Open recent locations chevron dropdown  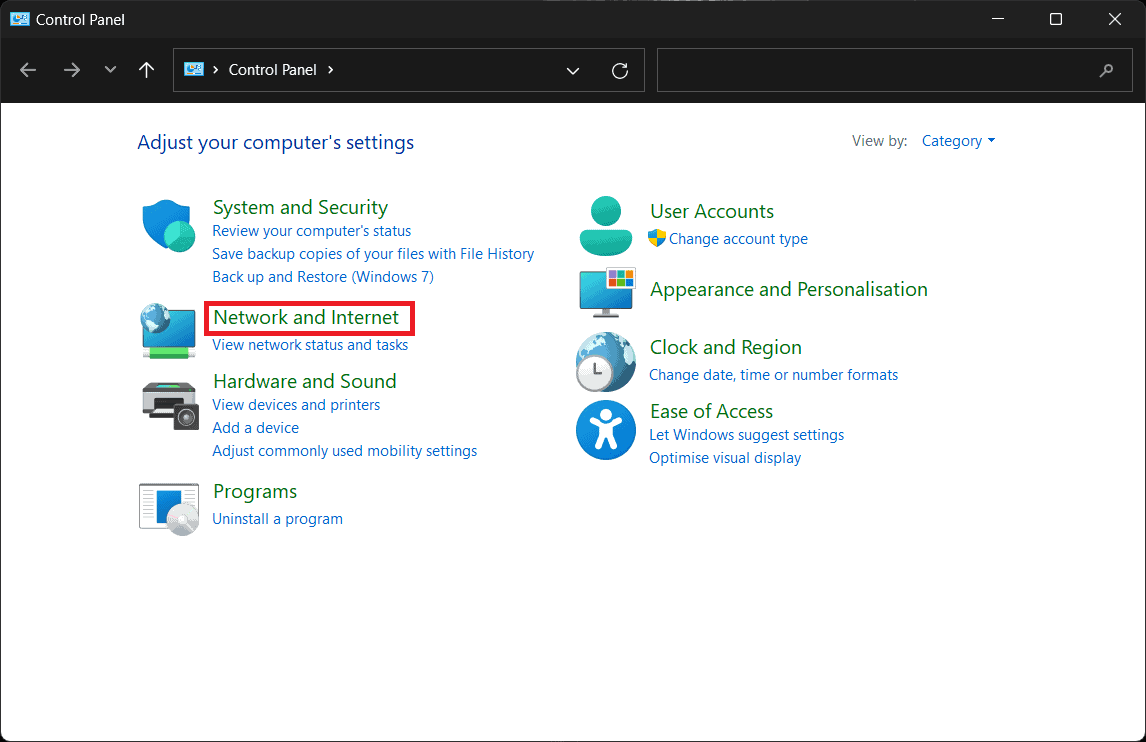pos(110,70)
